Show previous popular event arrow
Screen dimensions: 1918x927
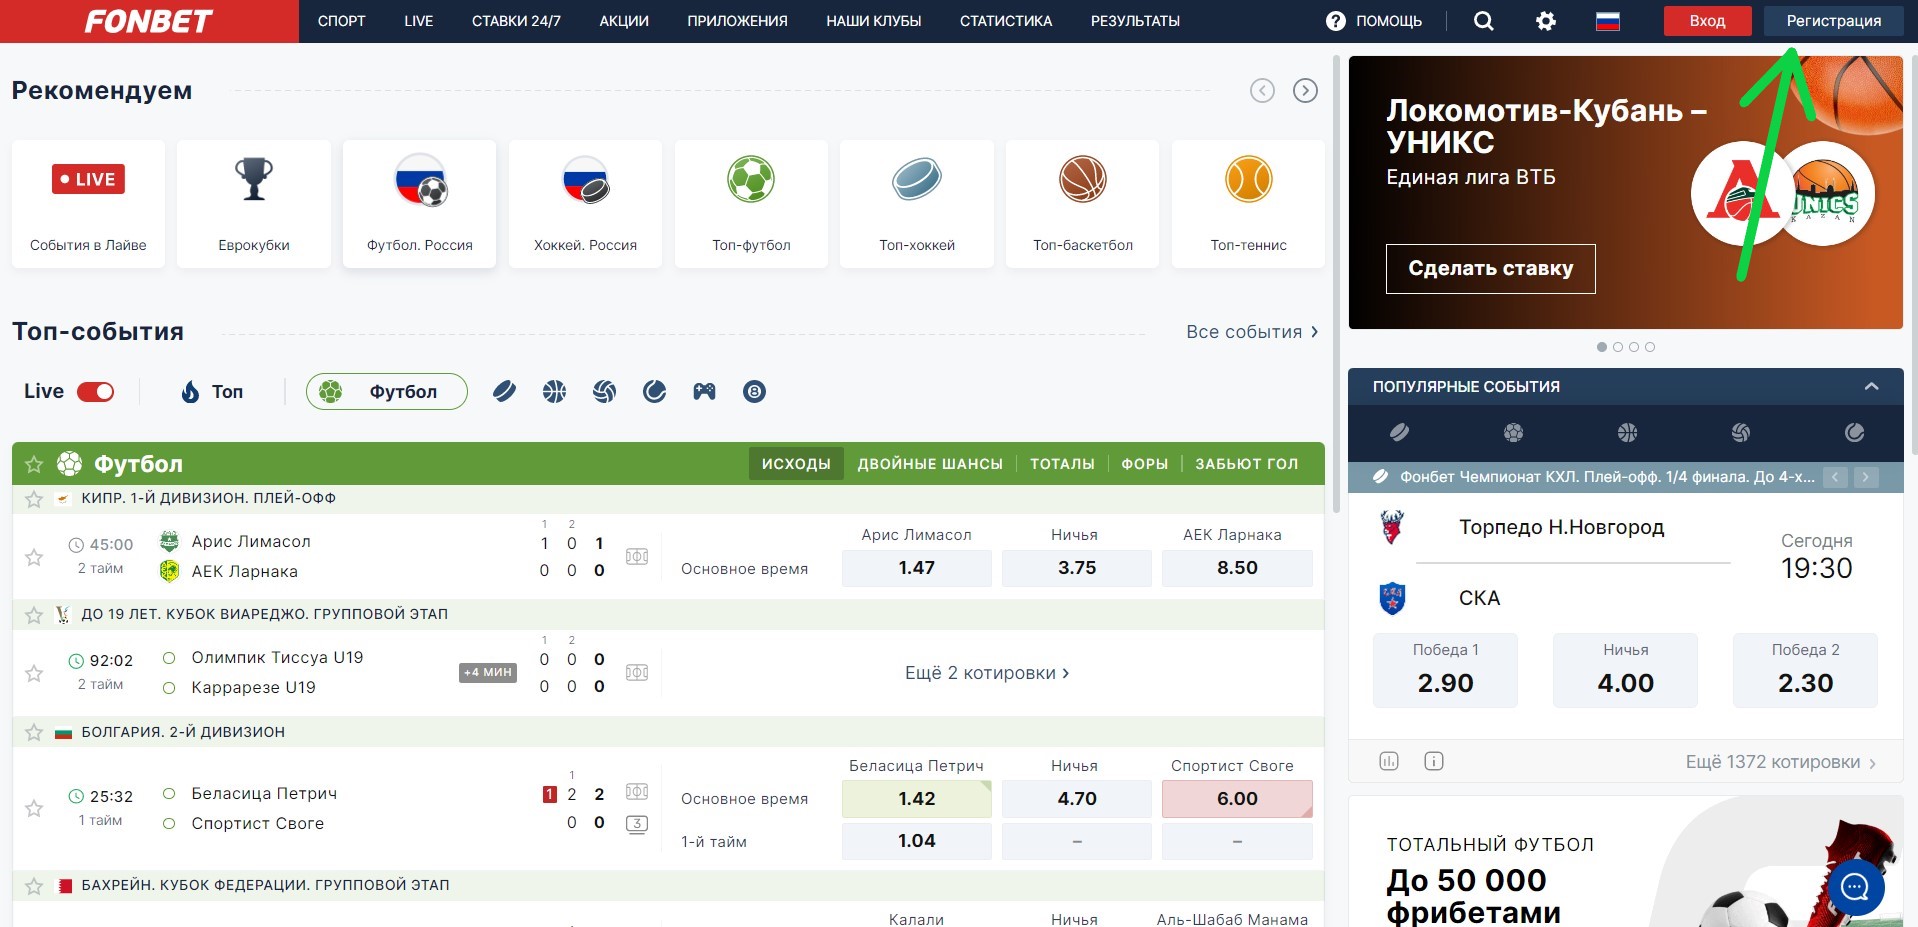pyautogui.click(x=1835, y=478)
